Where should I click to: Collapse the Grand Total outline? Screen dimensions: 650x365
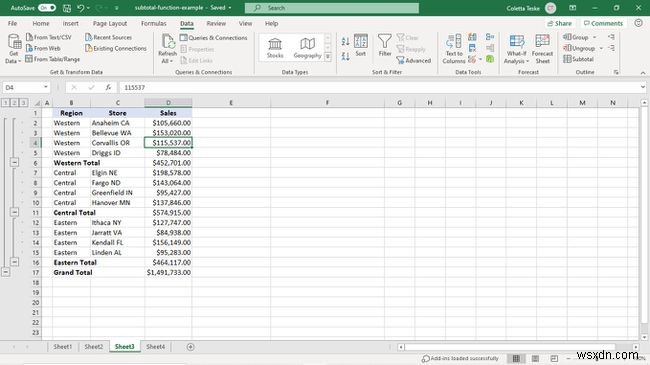(x=5, y=272)
